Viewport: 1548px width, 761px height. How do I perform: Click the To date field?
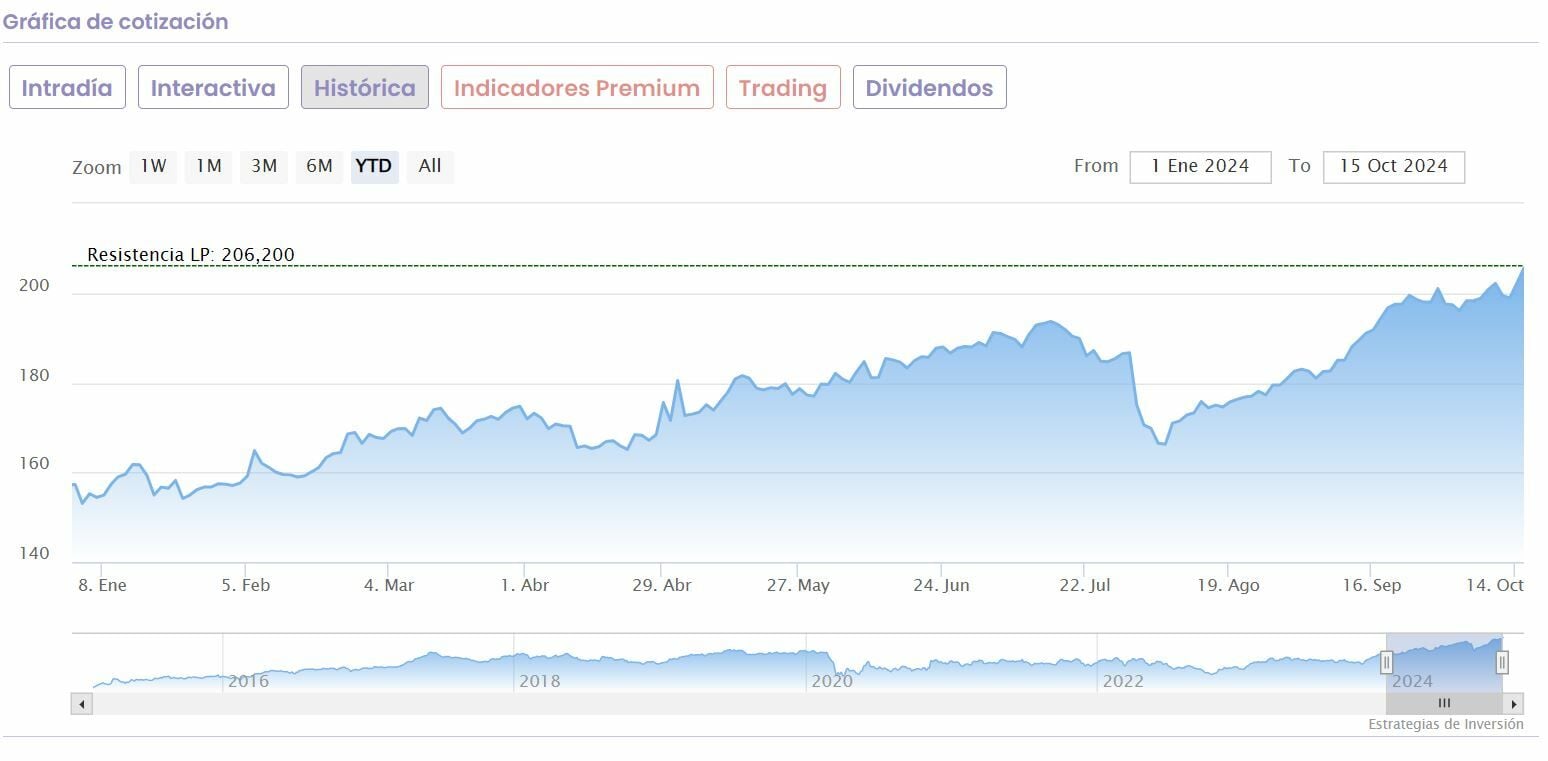(x=1393, y=167)
